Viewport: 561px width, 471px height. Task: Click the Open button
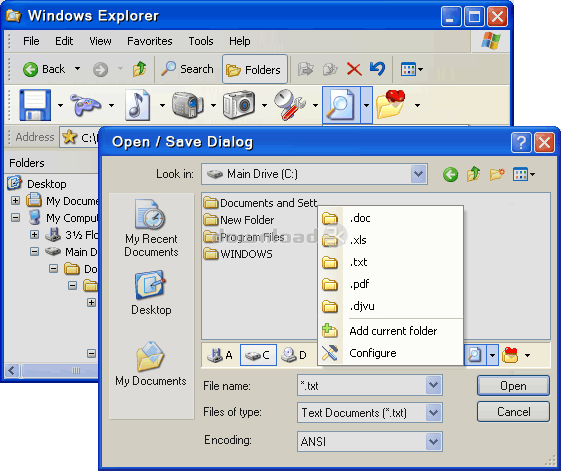pyautogui.click(x=513, y=385)
